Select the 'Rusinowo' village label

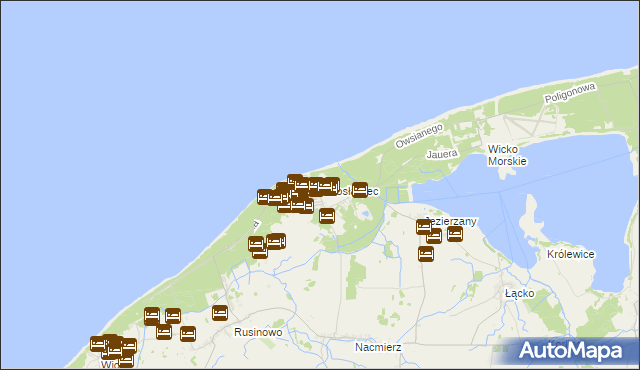tap(258, 332)
